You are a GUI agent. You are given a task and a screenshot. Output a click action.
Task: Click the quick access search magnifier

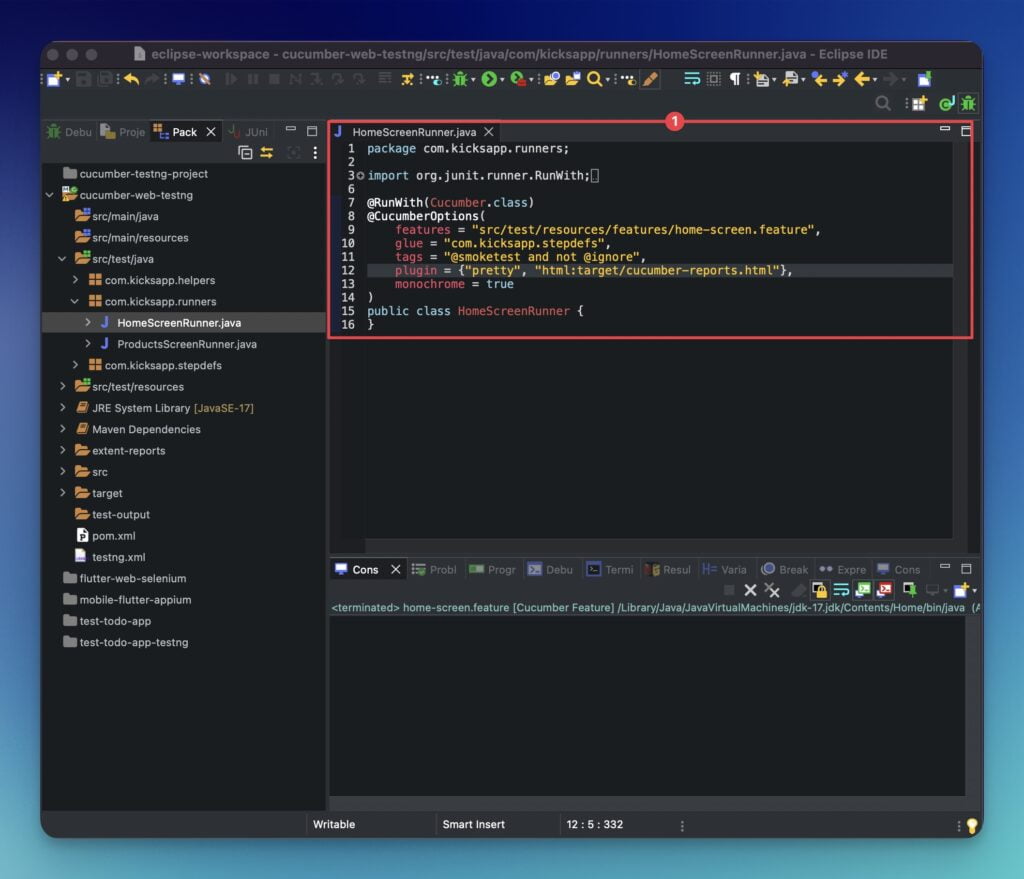point(883,103)
